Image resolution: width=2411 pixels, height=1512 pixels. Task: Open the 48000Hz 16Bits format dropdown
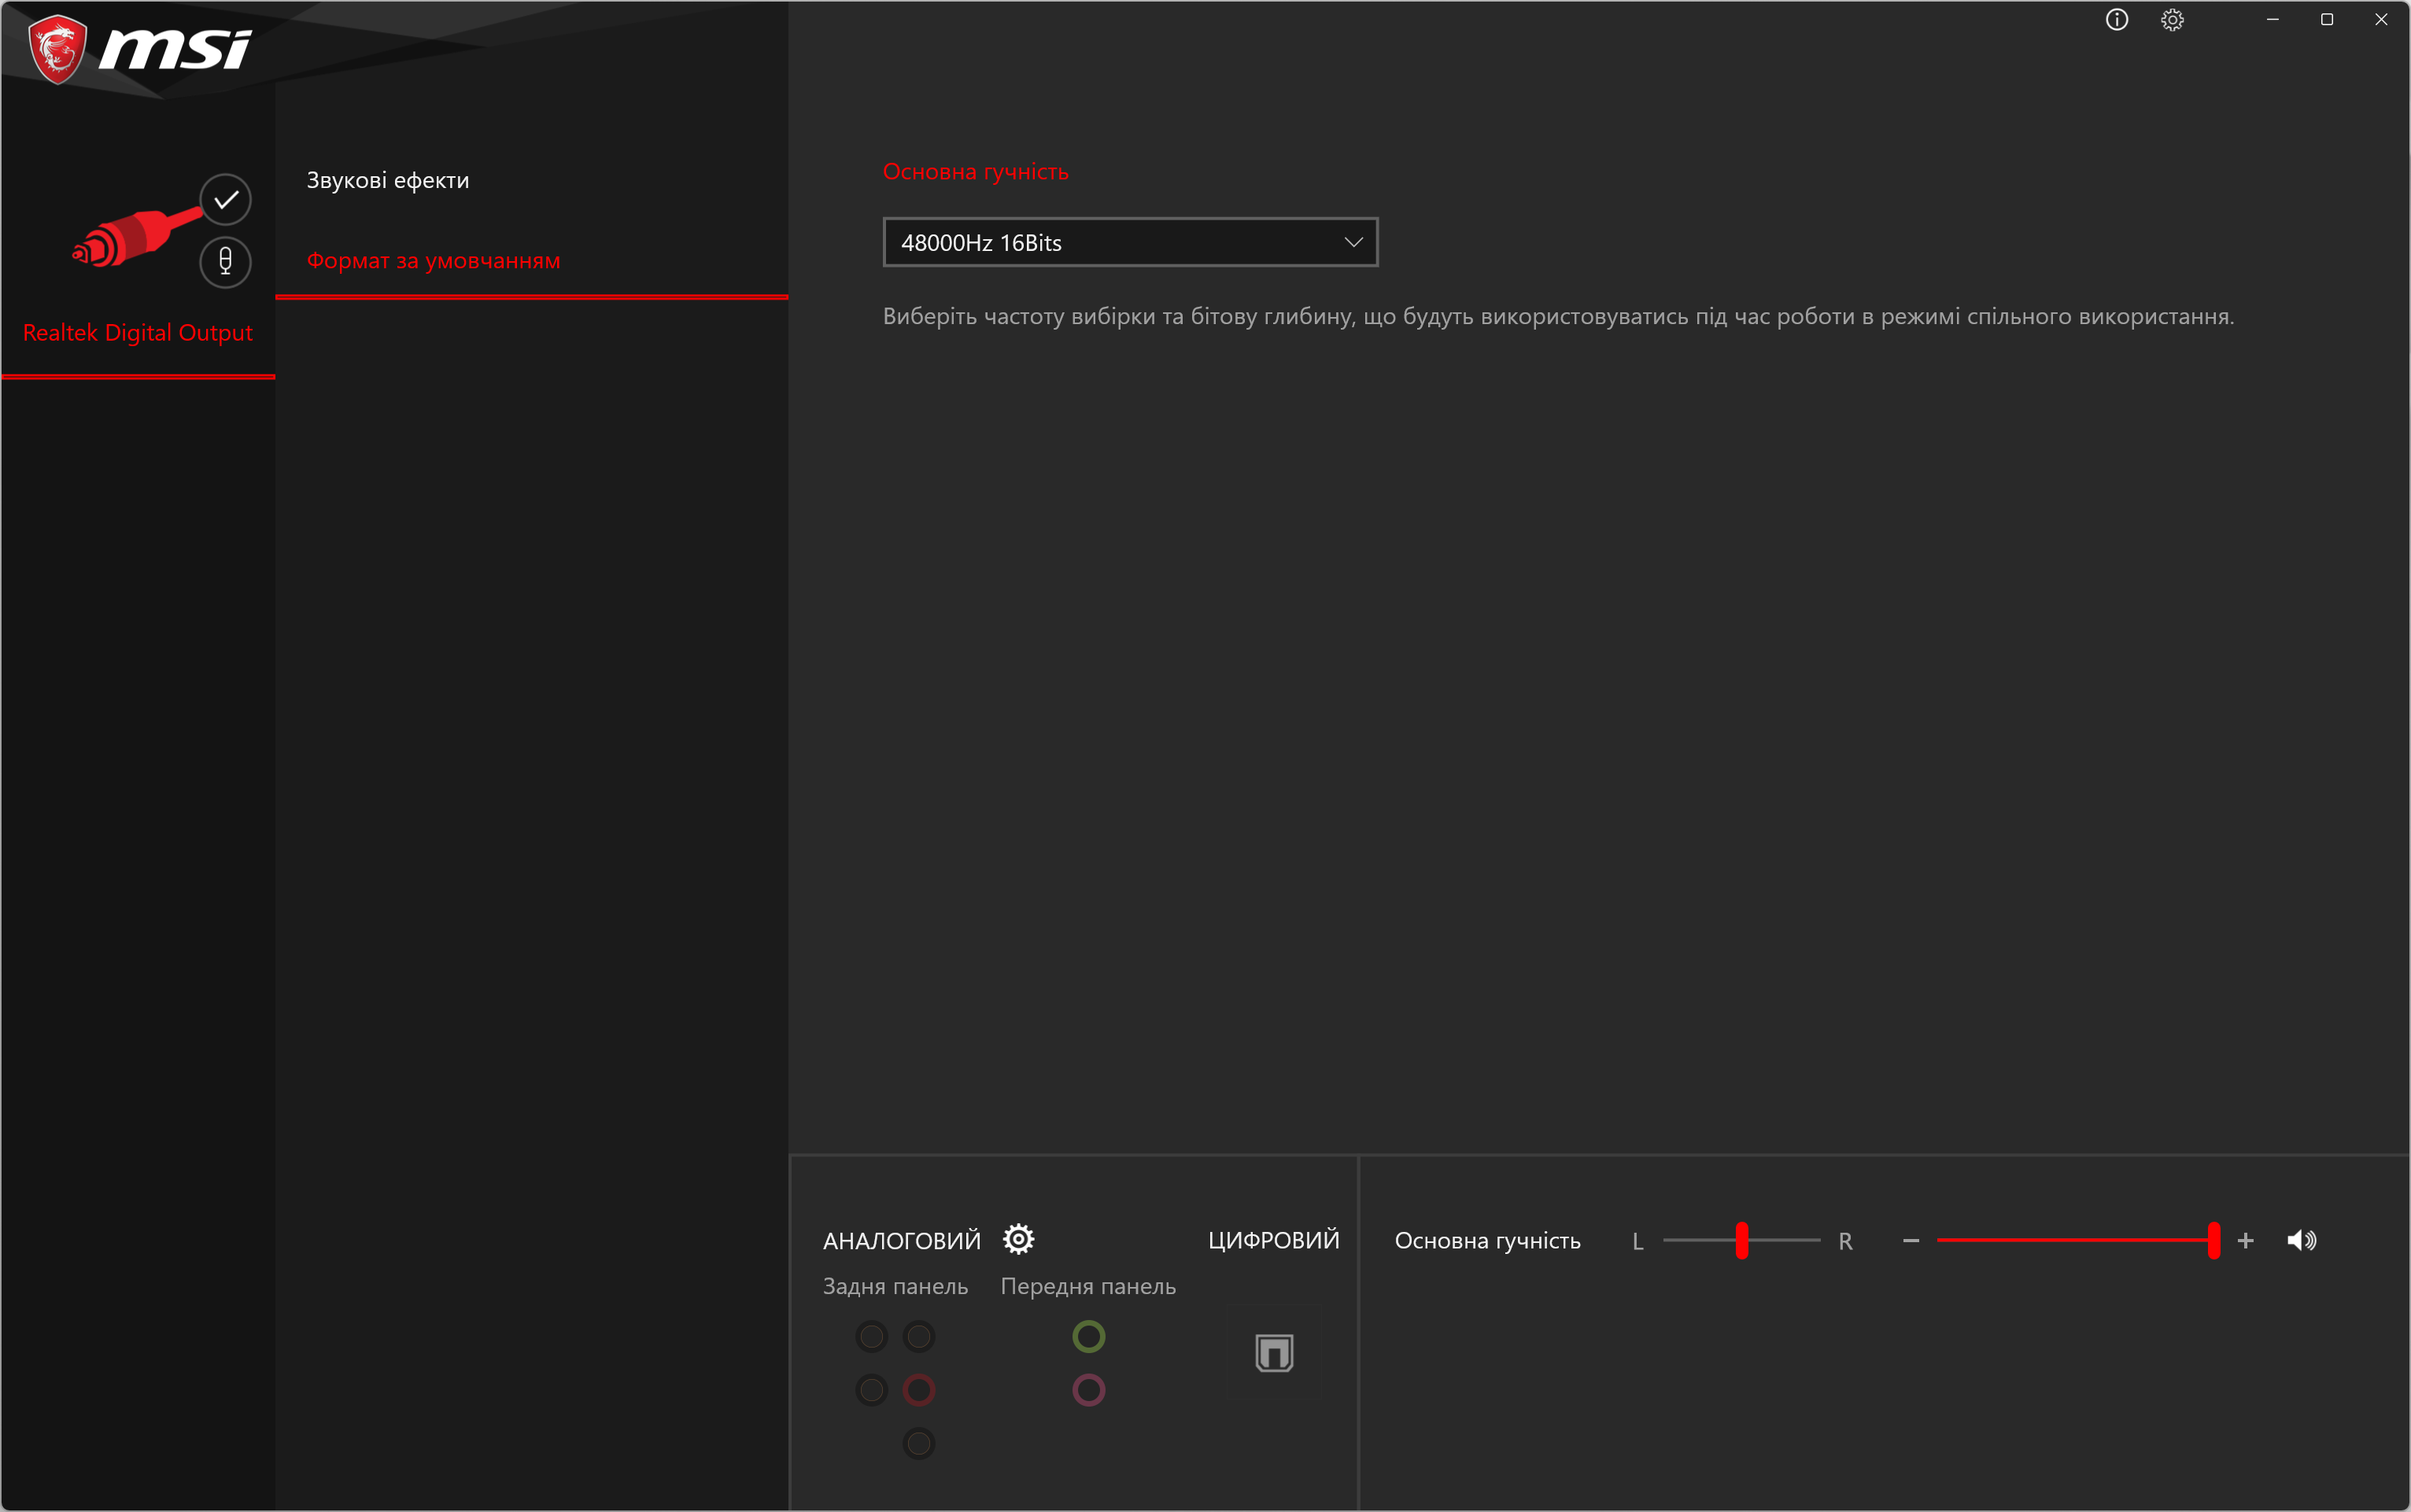pyautogui.click(x=1129, y=242)
